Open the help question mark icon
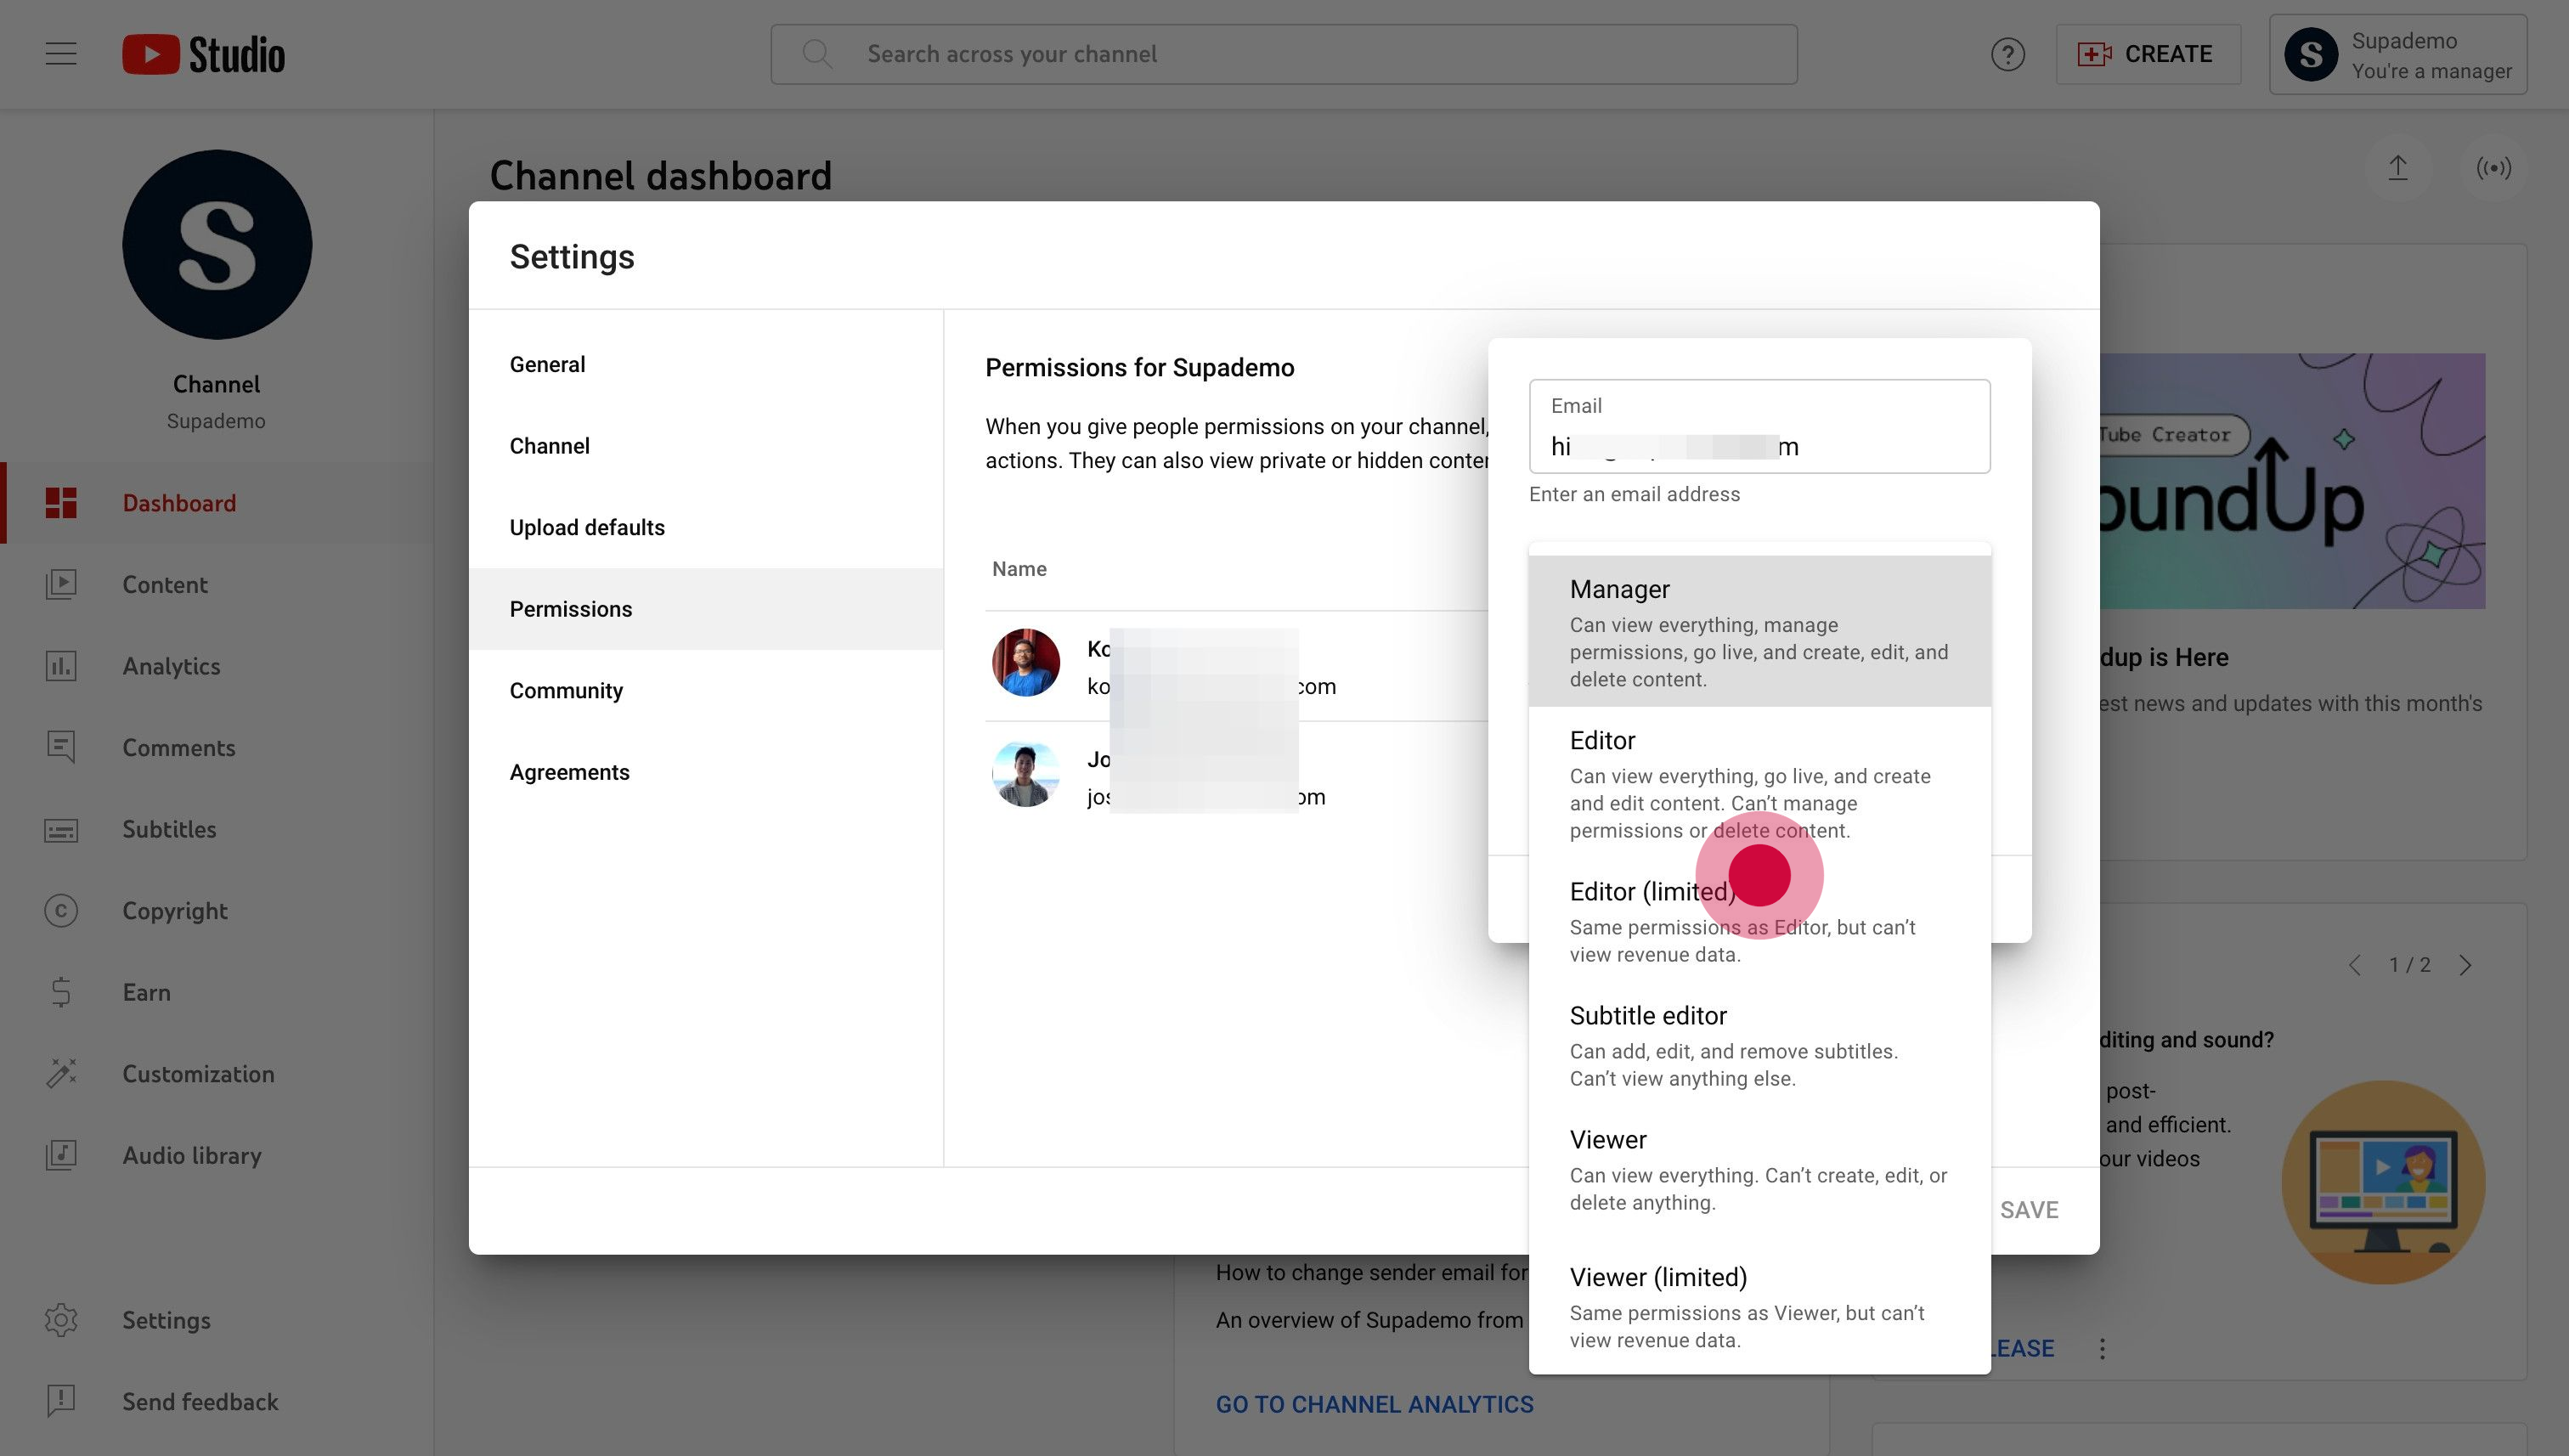Screen dimensions: 2569x1456 pos(2007,54)
